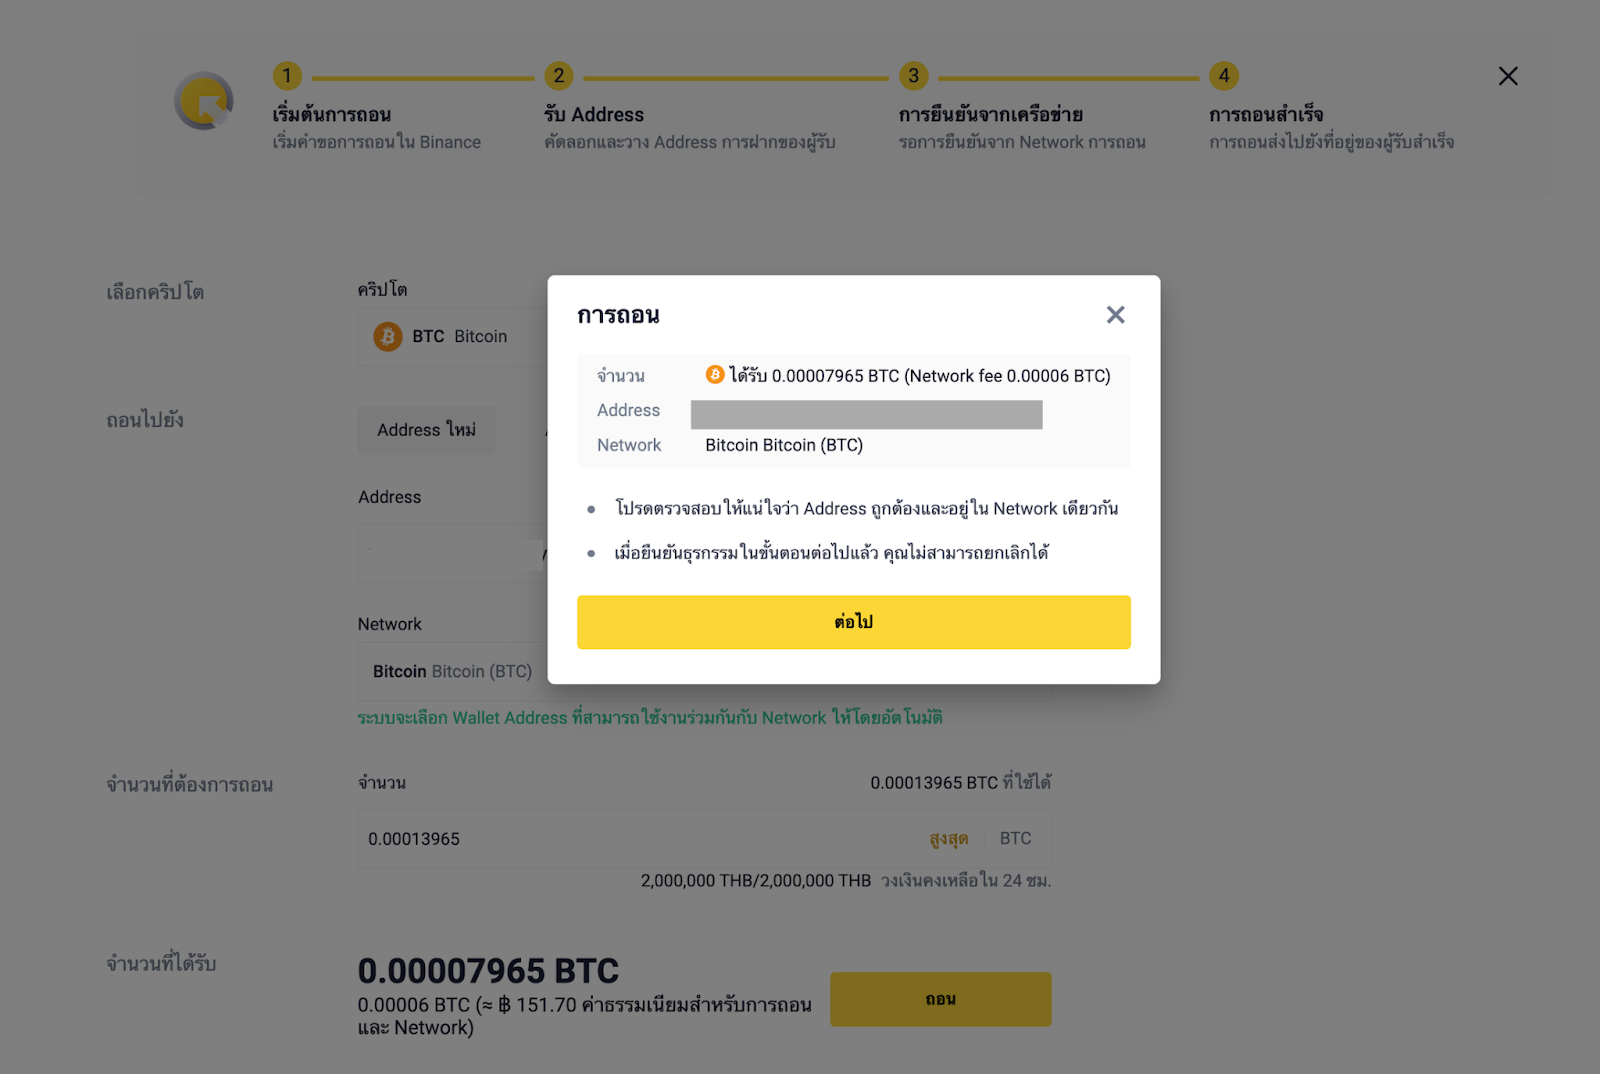Click the redacted address in the dialog
Viewport: 1600px width, 1074px height.
(866, 414)
